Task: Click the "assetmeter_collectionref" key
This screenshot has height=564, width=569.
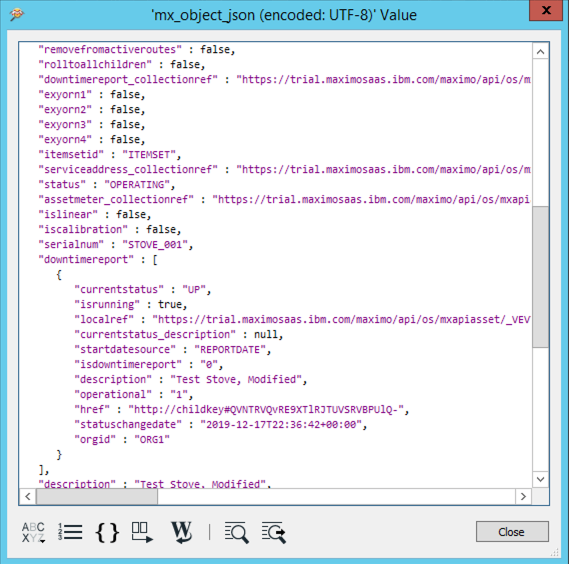Action: [x=116, y=200]
